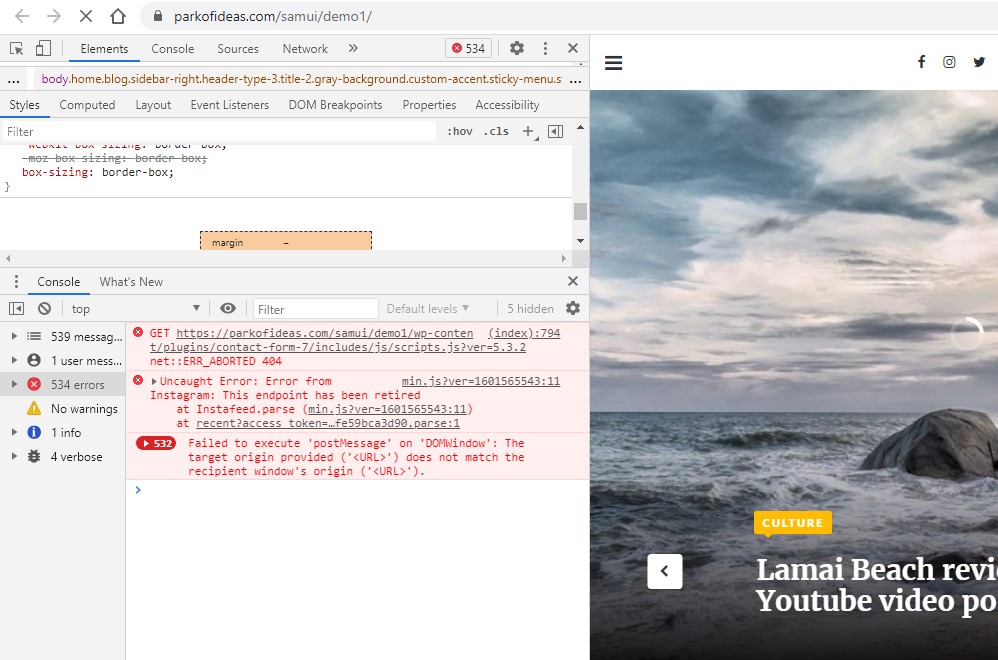Select the Computed styles tab
The image size is (998, 660).
pyautogui.click(x=87, y=105)
